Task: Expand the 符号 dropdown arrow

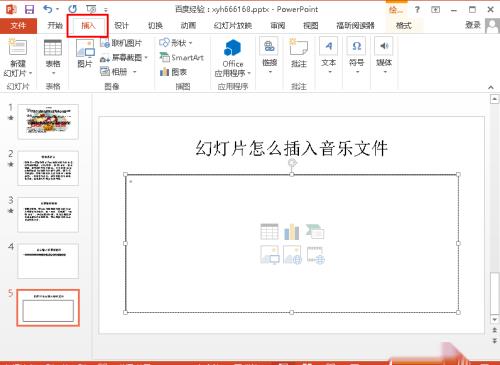Action: (357, 72)
